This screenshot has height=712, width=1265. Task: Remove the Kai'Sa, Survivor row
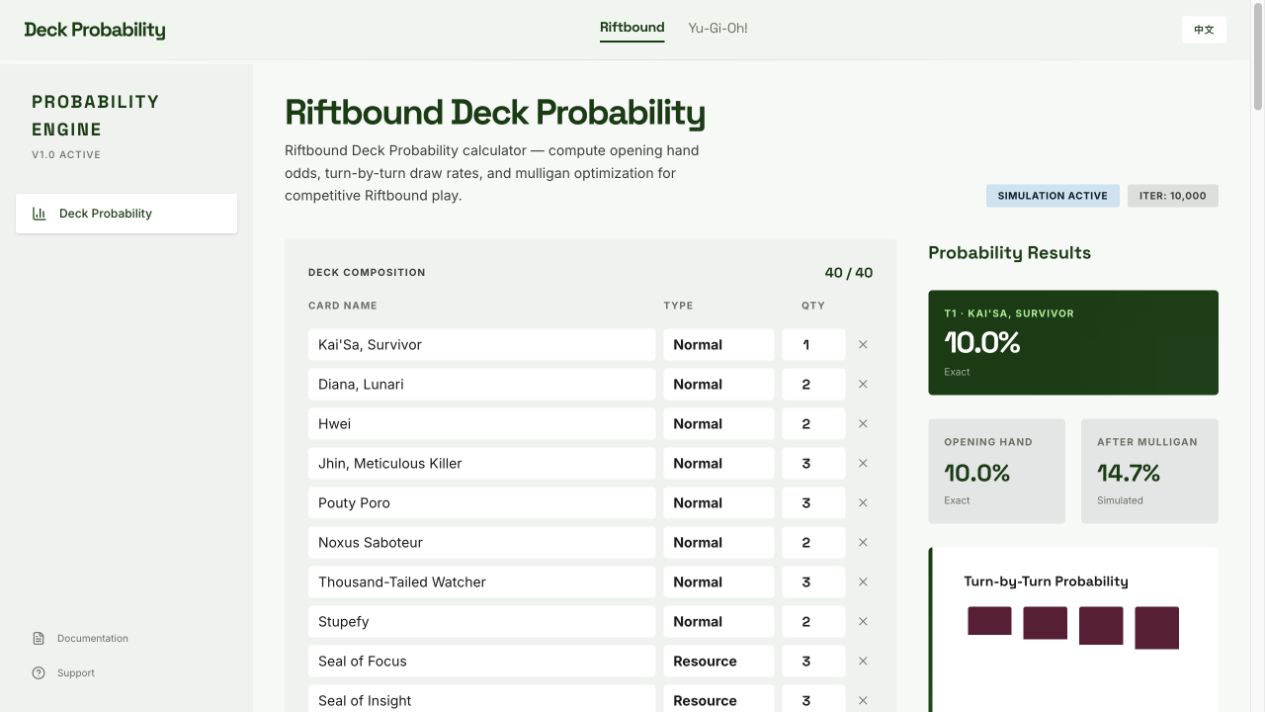[863, 345]
